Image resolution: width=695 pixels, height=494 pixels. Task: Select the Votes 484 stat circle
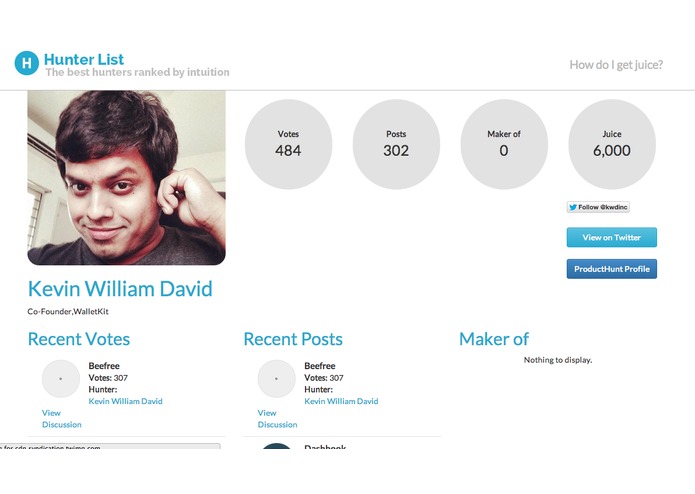tap(288, 144)
